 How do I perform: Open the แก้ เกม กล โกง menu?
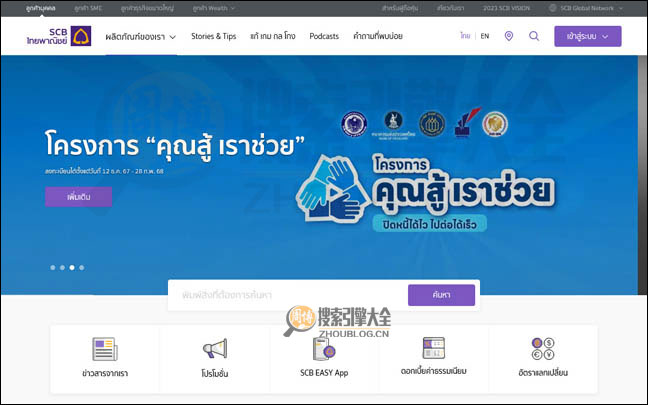point(273,36)
